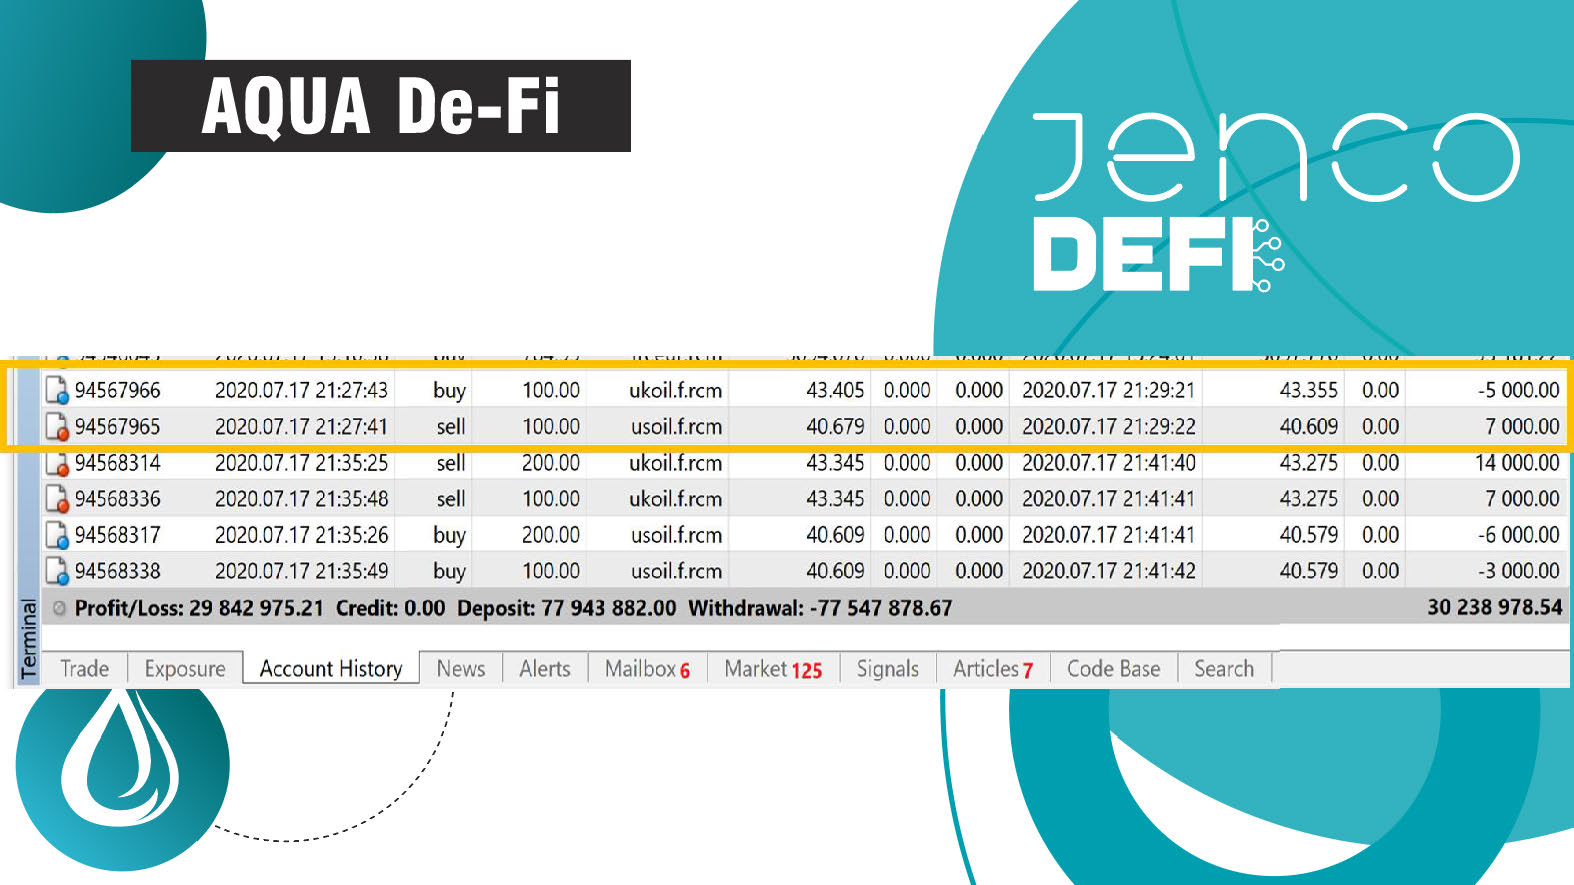
Task: Switch to the Market tab
Action: (773, 669)
